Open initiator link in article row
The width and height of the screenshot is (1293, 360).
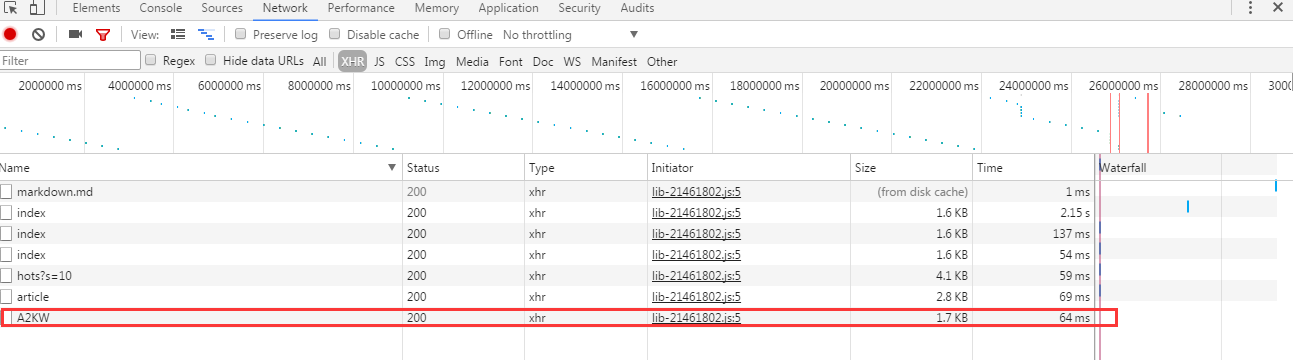[696, 296]
